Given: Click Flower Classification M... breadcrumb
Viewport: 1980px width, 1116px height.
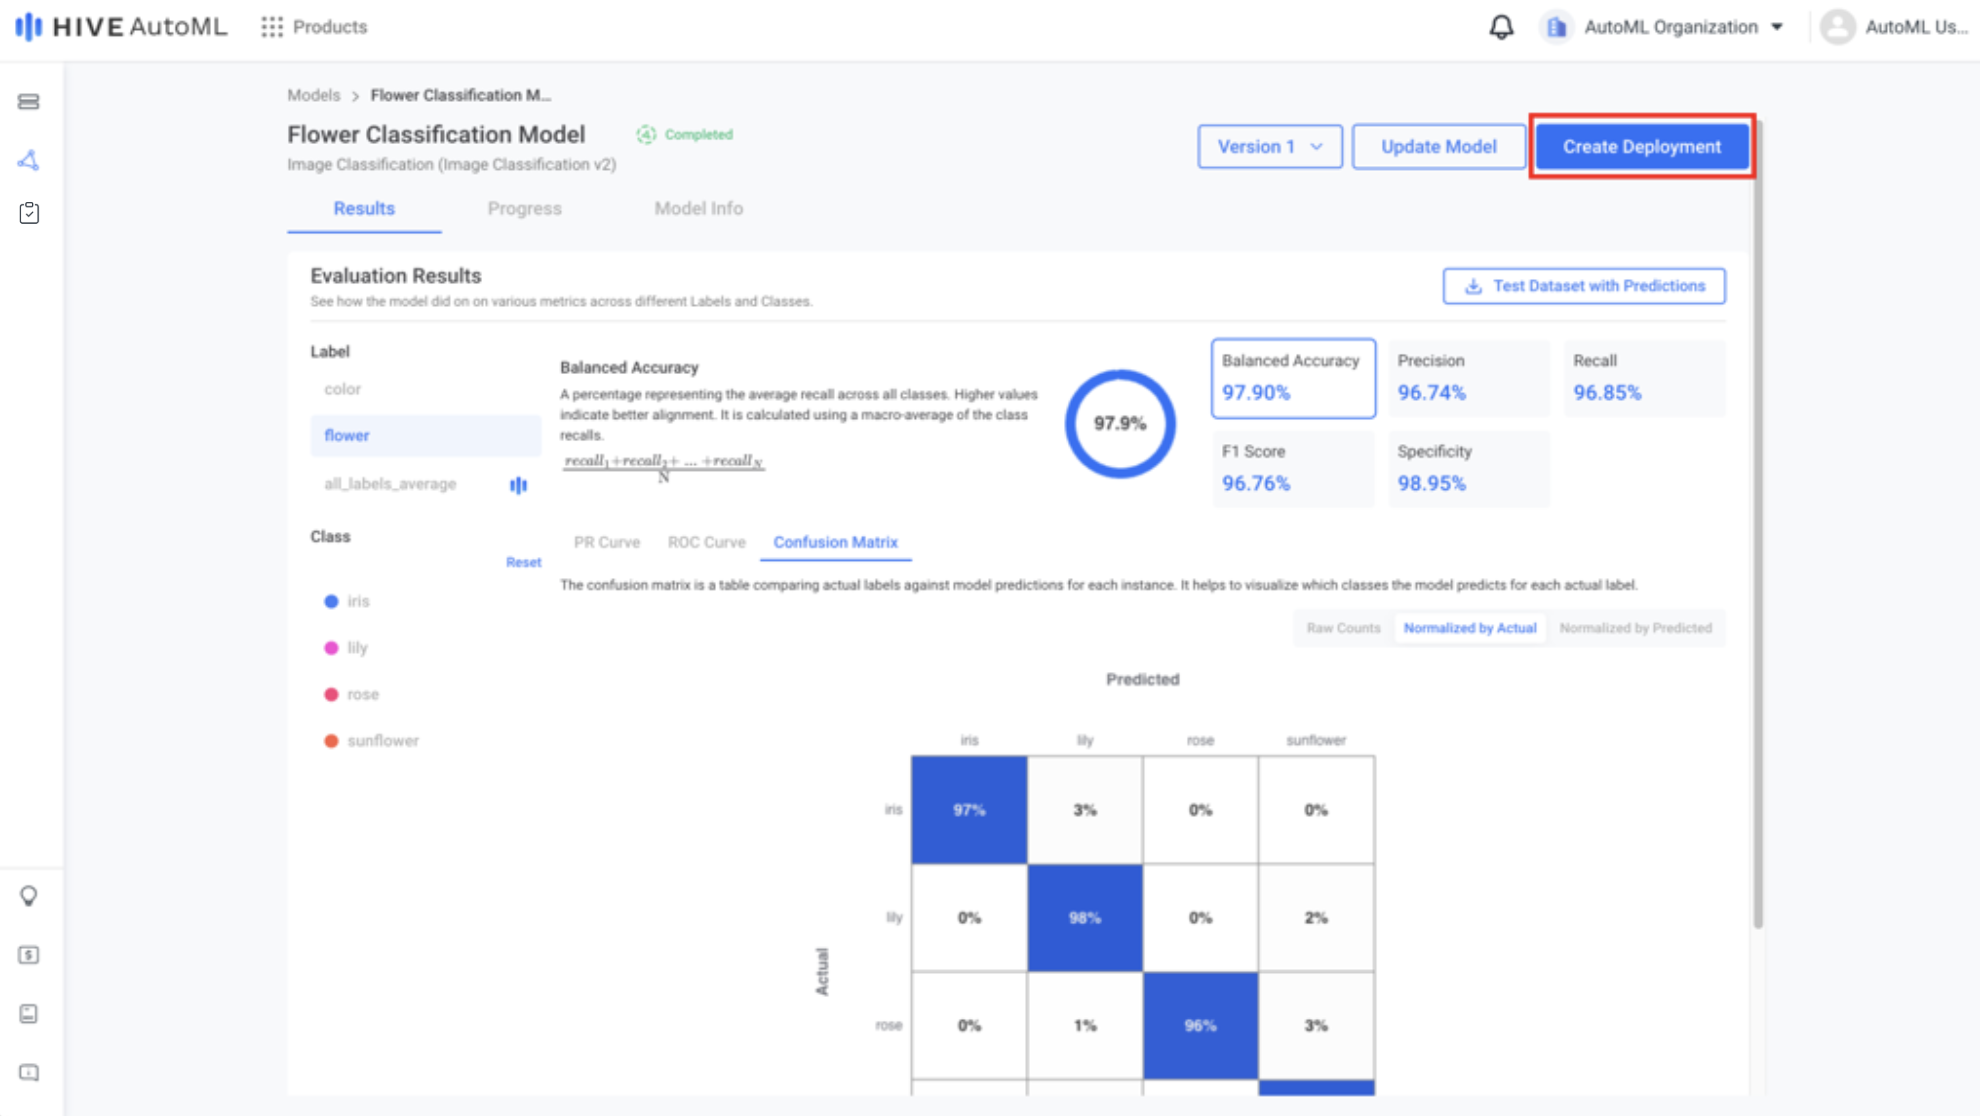Looking at the screenshot, I should click(460, 95).
